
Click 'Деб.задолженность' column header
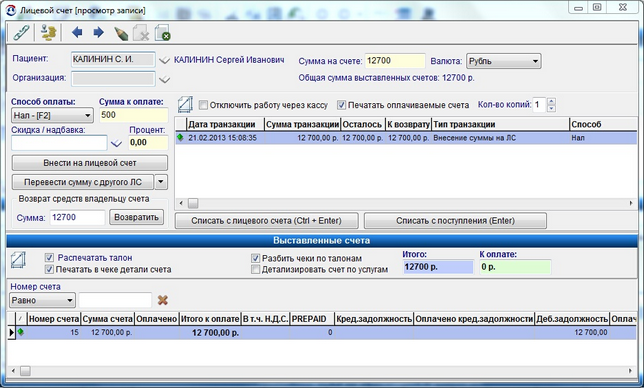[572, 319]
